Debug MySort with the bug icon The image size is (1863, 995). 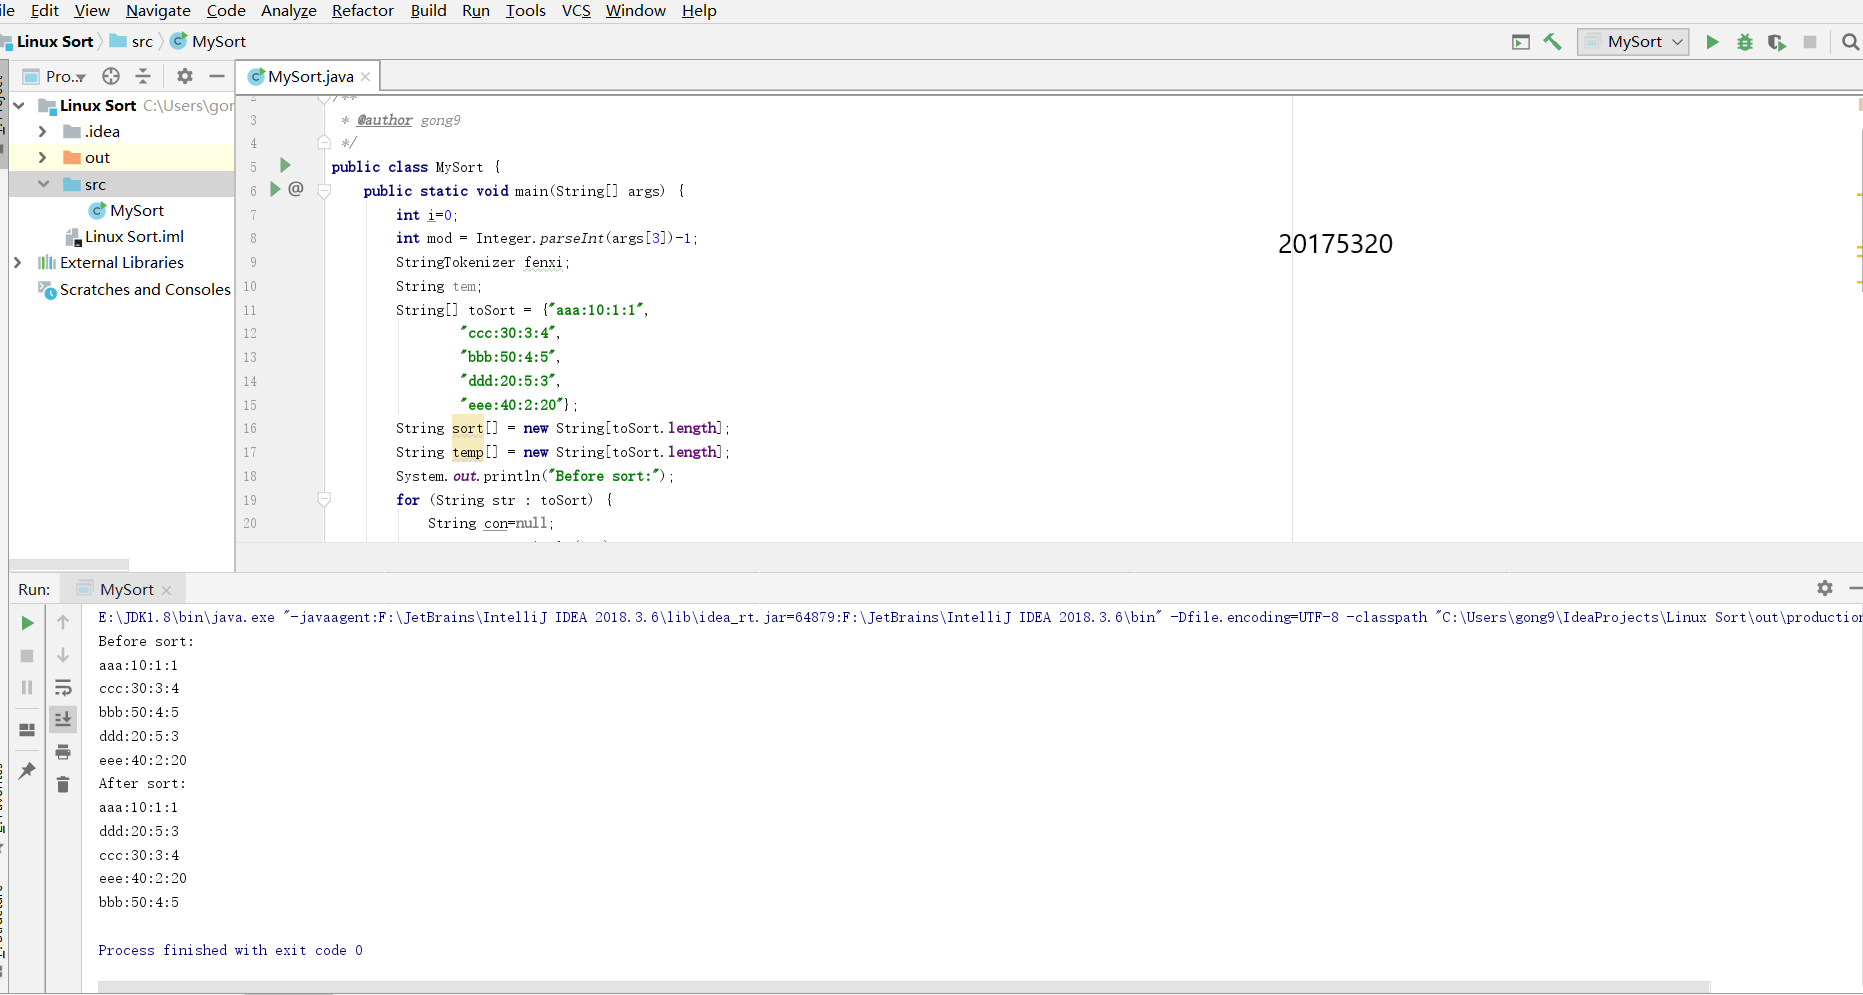tap(1745, 42)
